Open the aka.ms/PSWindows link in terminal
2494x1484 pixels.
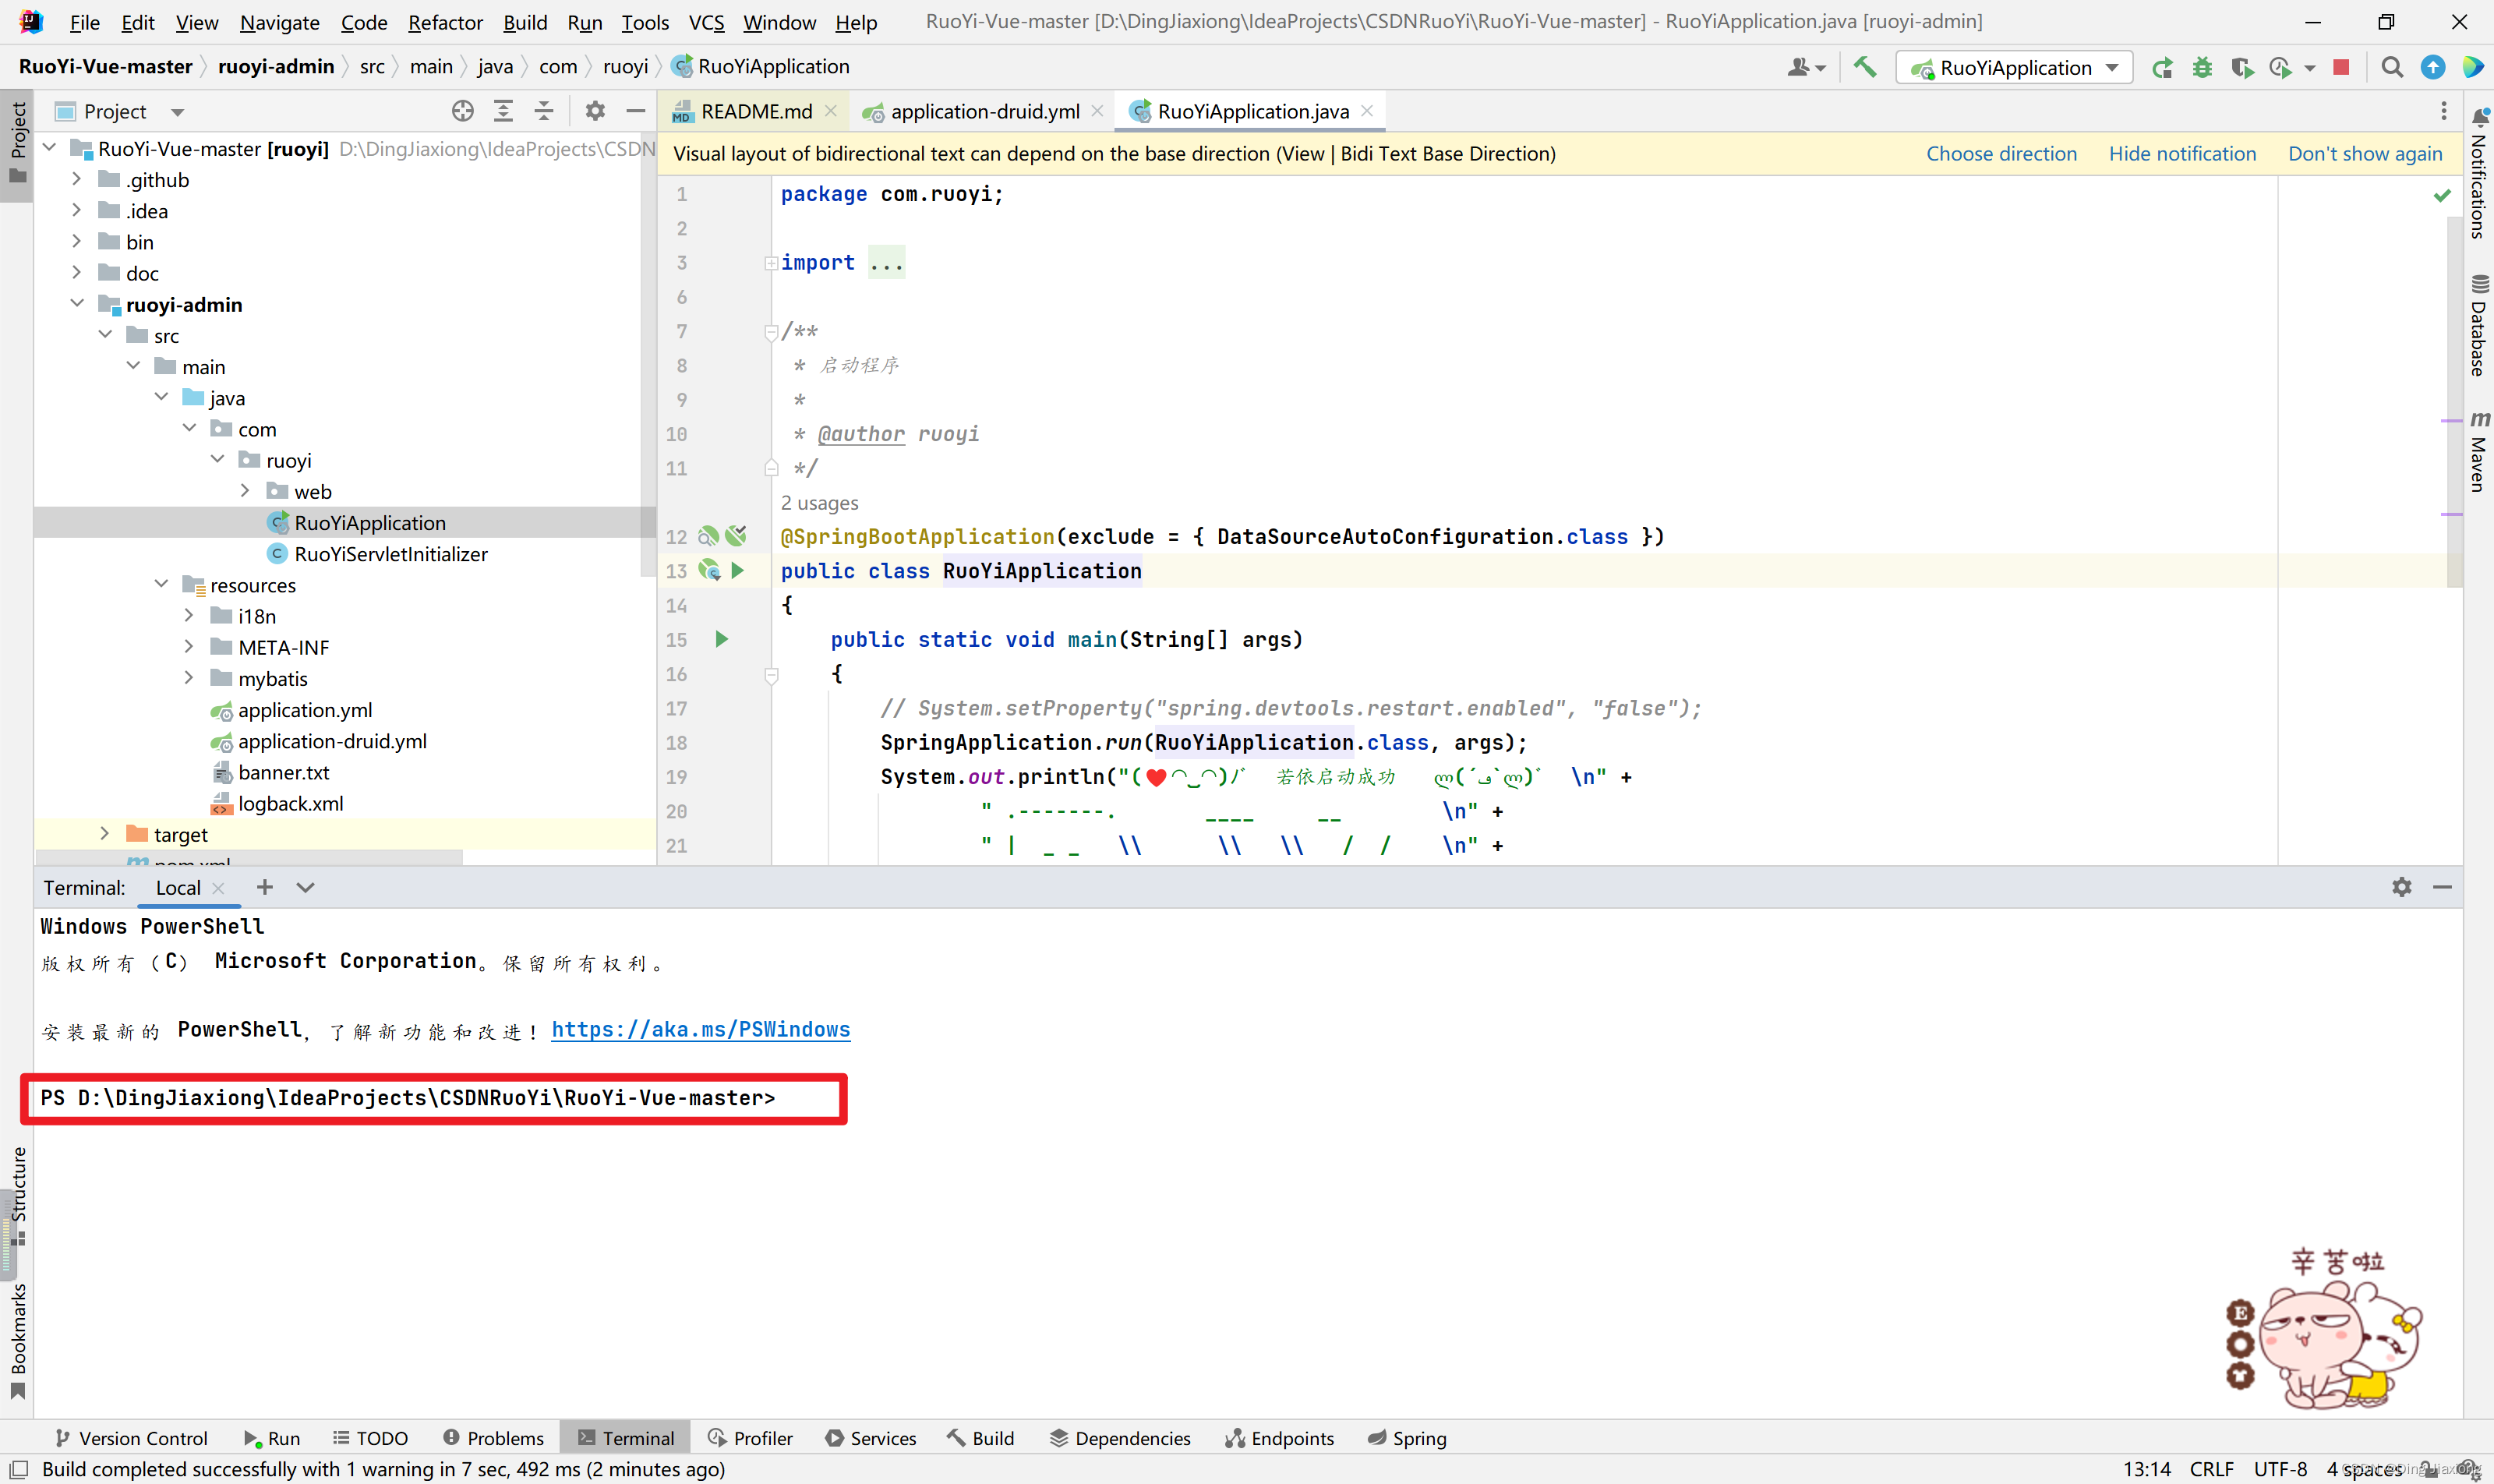pos(700,1029)
